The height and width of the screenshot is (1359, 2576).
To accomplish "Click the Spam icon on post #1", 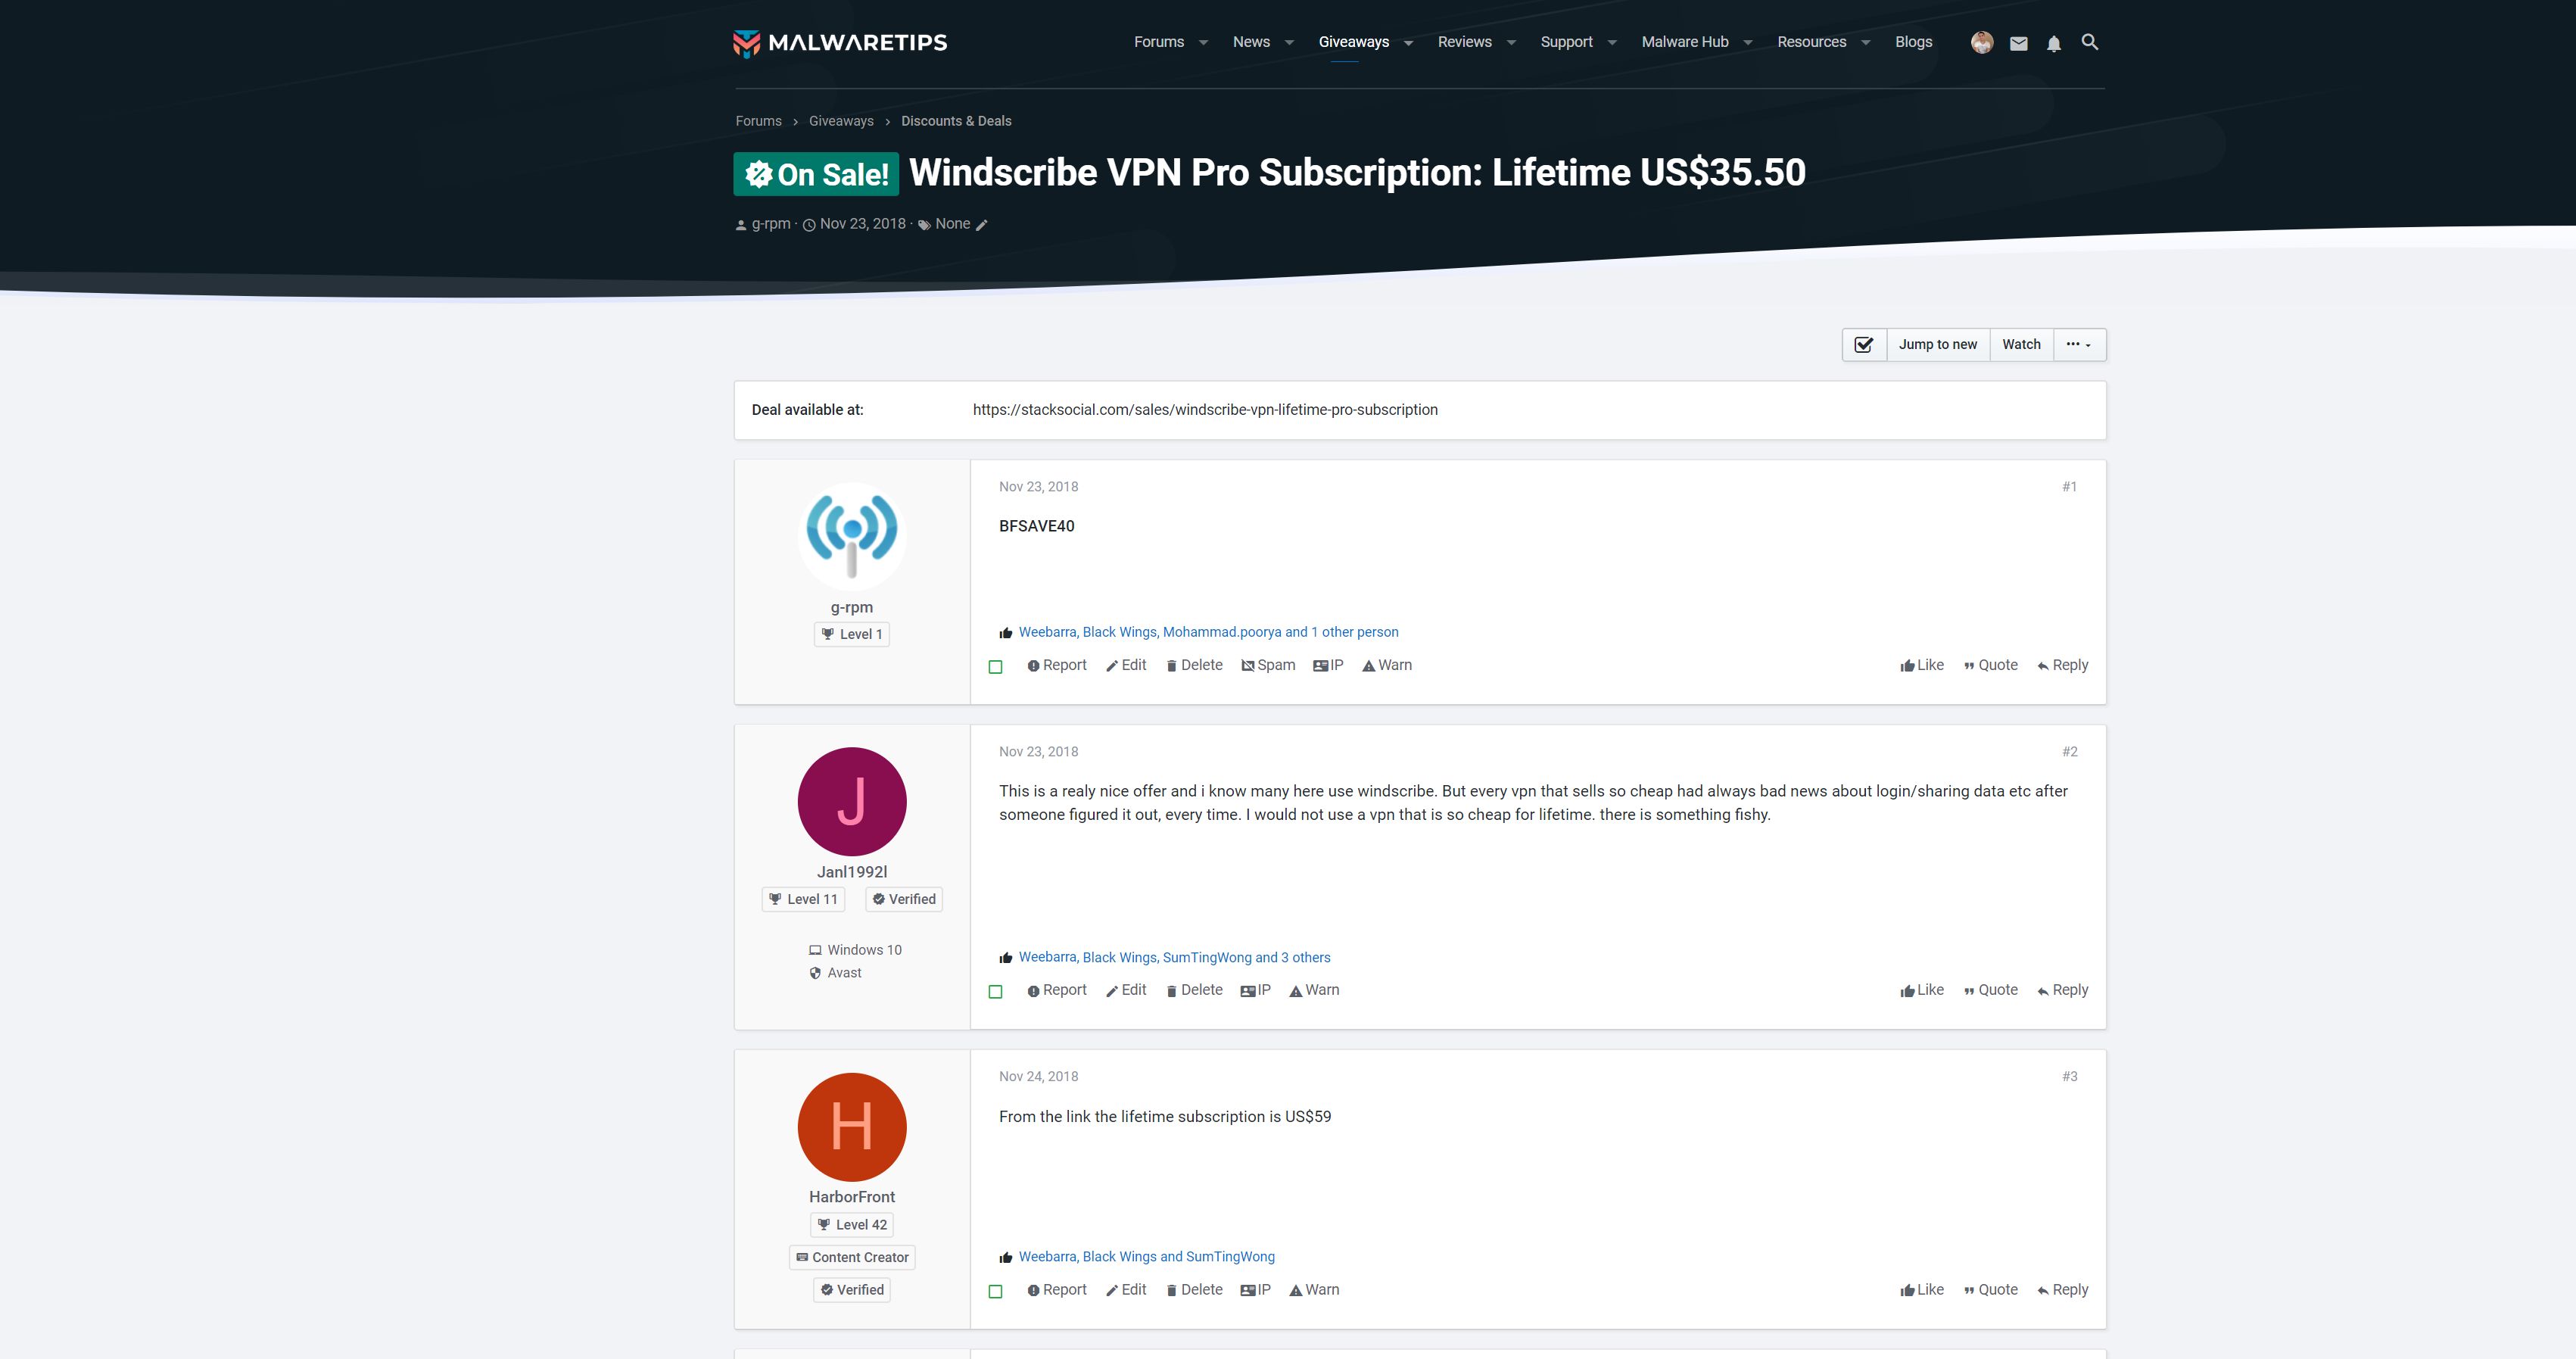I will coord(1247,666).
